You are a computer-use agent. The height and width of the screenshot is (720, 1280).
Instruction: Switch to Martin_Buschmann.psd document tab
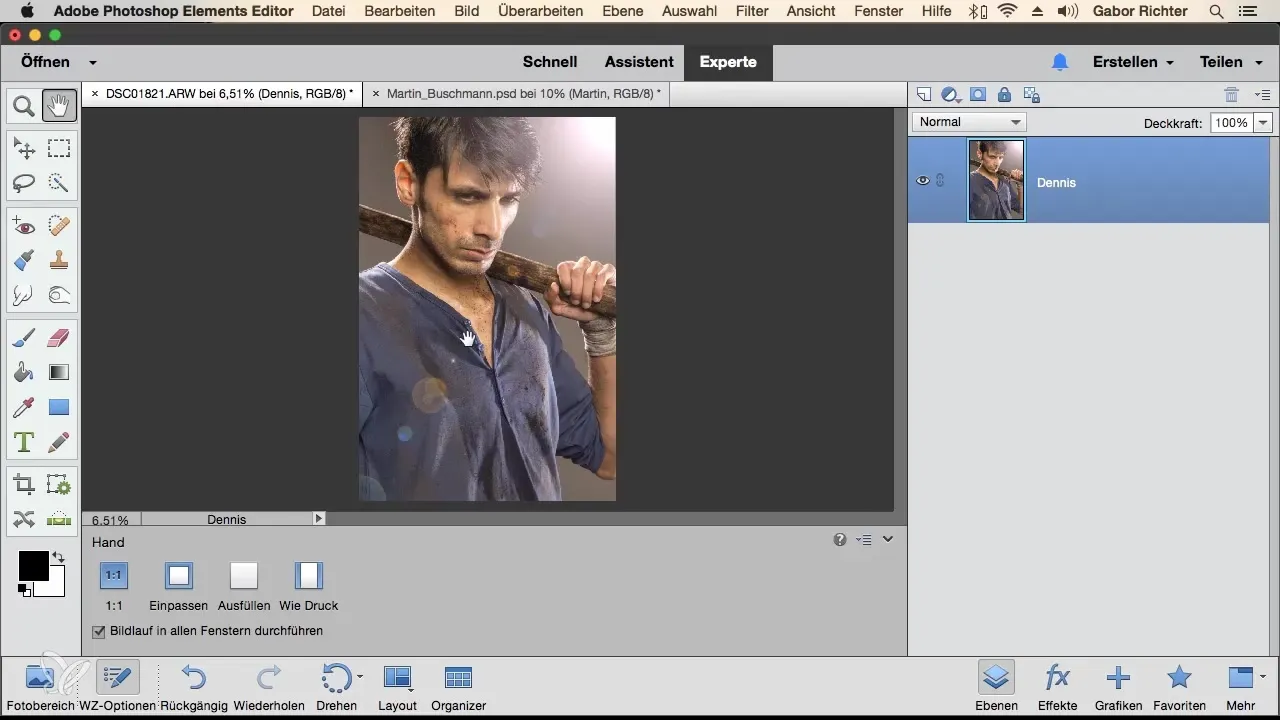point(523,94)
